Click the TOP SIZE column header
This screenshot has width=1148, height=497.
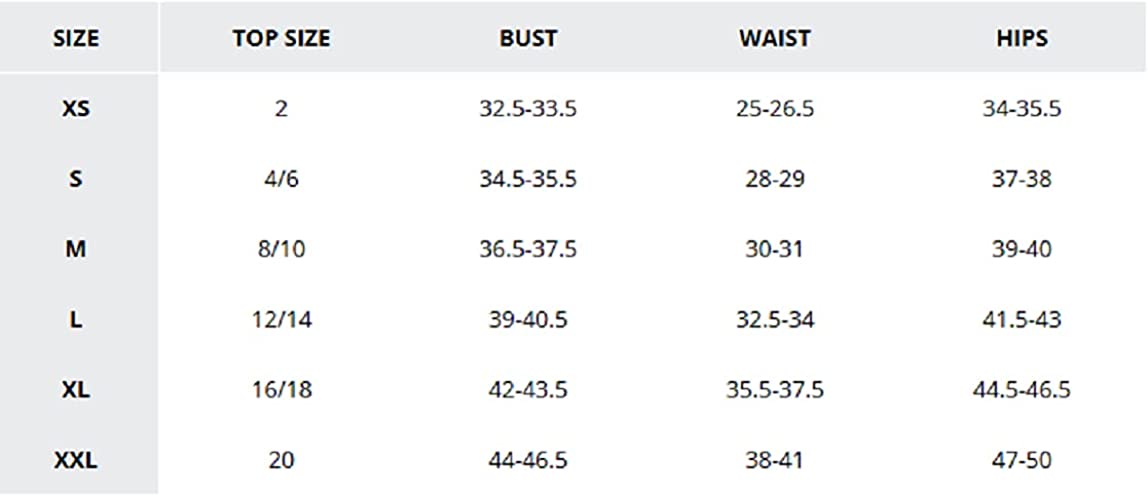coord(281,39)
